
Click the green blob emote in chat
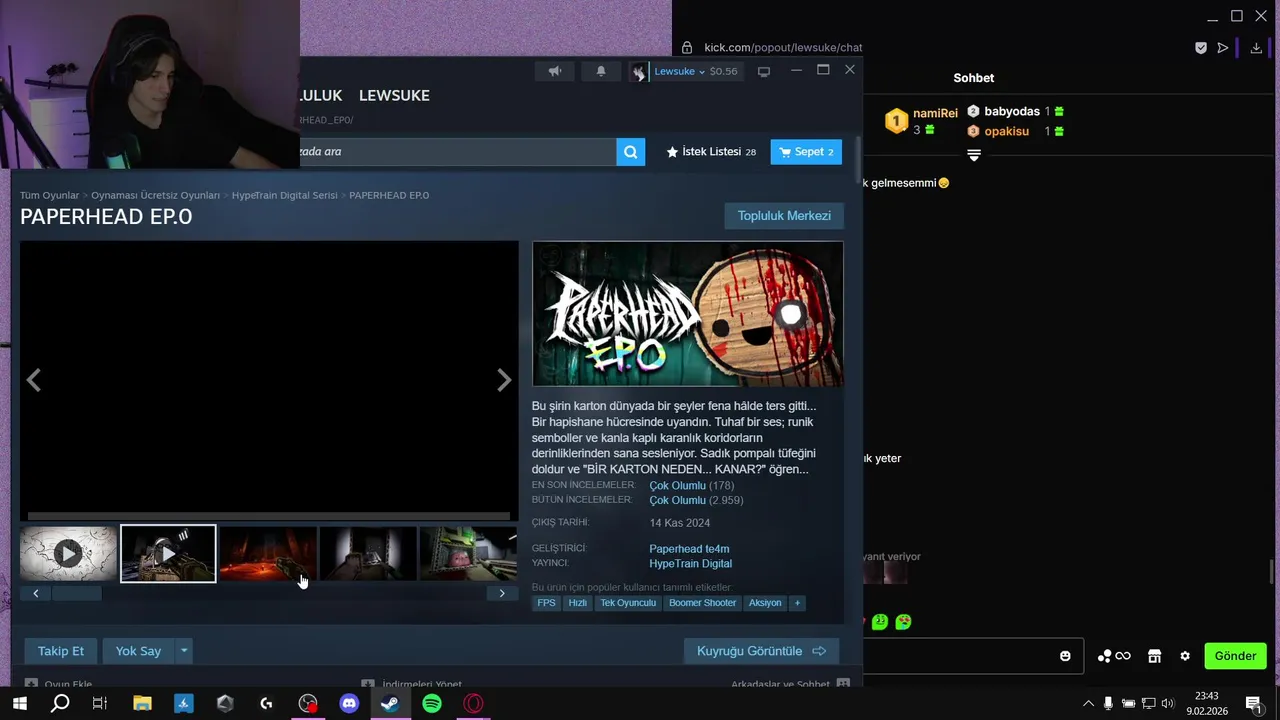tap(879, 622)
